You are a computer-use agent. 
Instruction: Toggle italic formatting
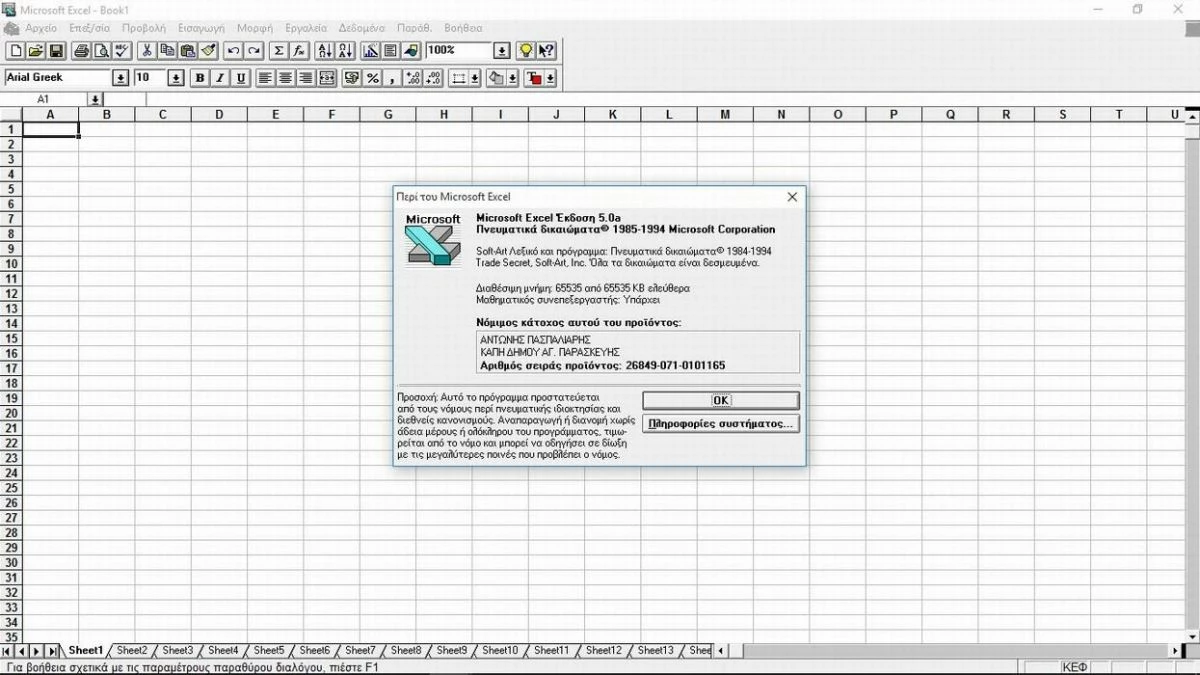click(x=219, y=77)
